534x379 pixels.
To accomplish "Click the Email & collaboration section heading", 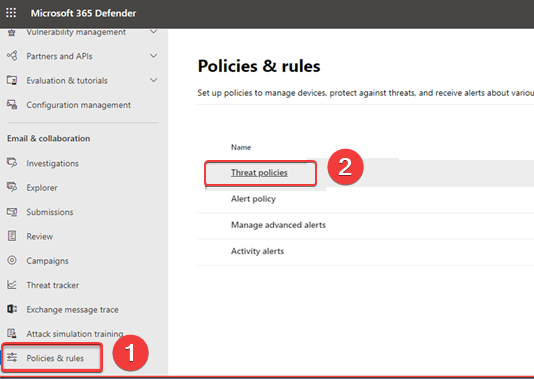I will (x=49, y=139).
